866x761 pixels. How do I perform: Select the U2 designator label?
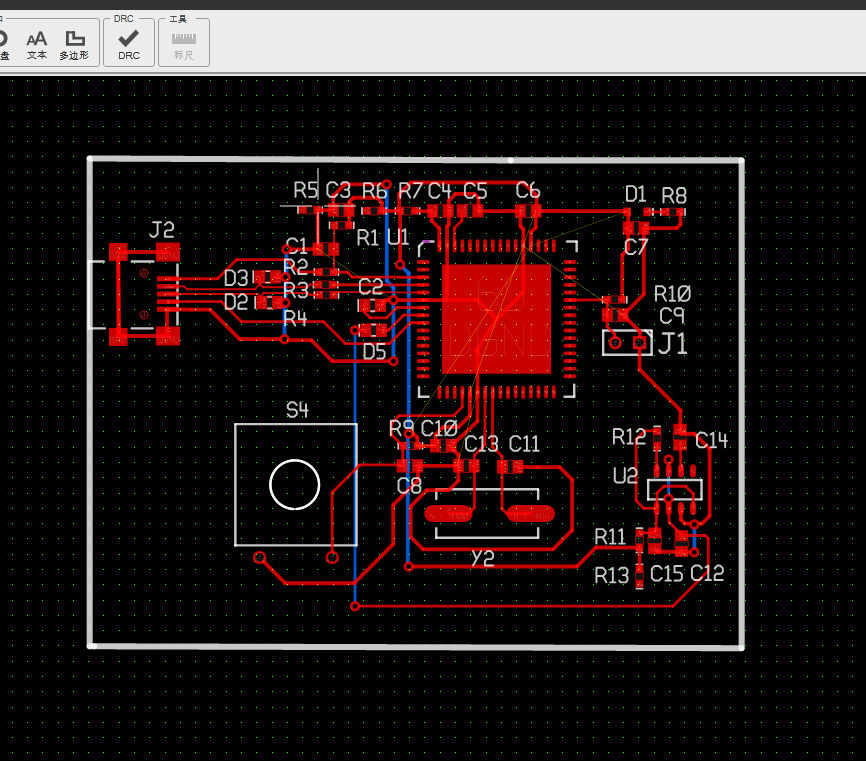click(626, 475)
